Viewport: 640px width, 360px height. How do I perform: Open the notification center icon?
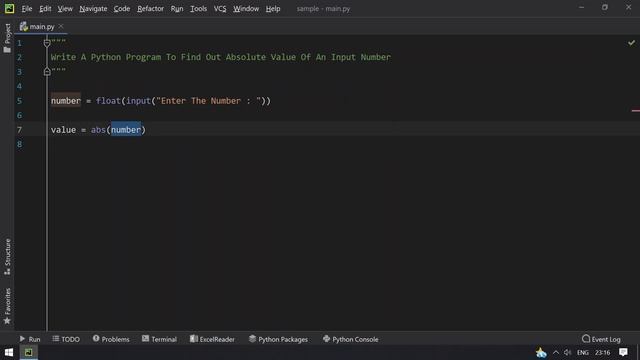[x=623, y=352]
